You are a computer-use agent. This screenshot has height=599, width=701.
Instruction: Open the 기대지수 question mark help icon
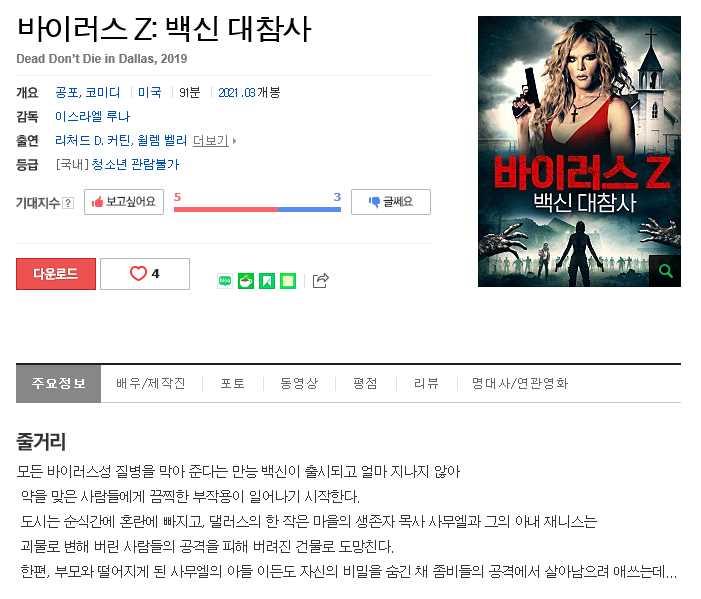[68, 203]
